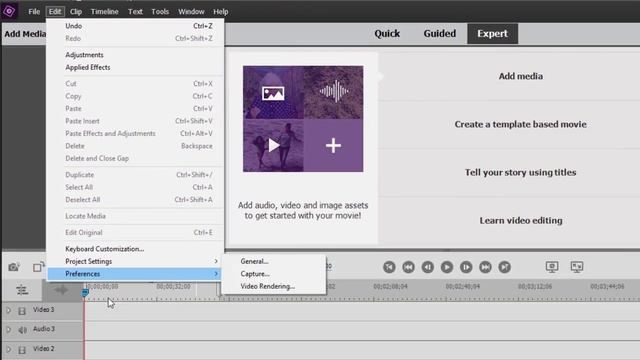Open Video Rendering preferences from the submenu
Image resolution: width=640 pixels, height=360 pixels.
pos(274,286)
